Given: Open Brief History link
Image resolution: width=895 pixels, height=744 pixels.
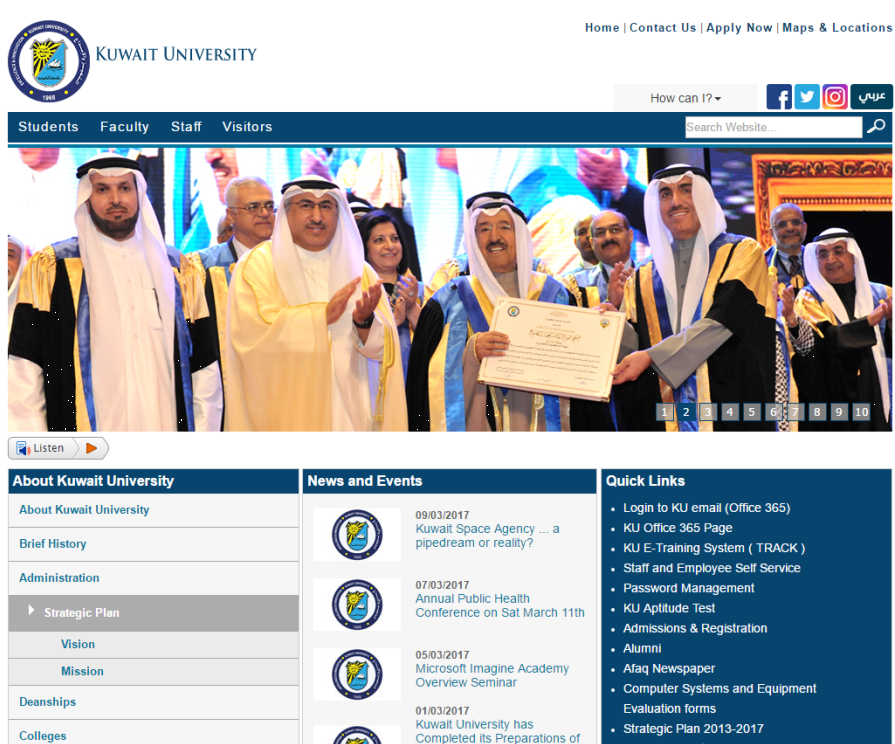Looking at the screenshot, I should pyautogui.click(x=53, y=544).
